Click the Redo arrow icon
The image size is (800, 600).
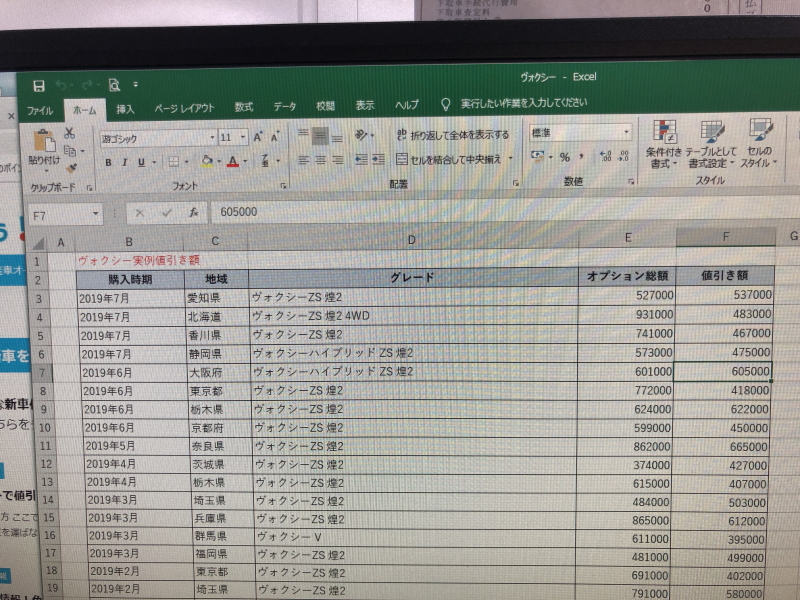click(x=87, y=85)
